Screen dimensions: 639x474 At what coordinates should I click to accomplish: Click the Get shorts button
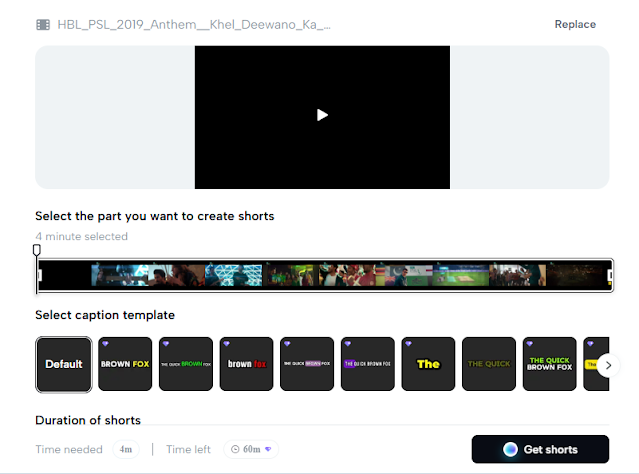point(540,449)
